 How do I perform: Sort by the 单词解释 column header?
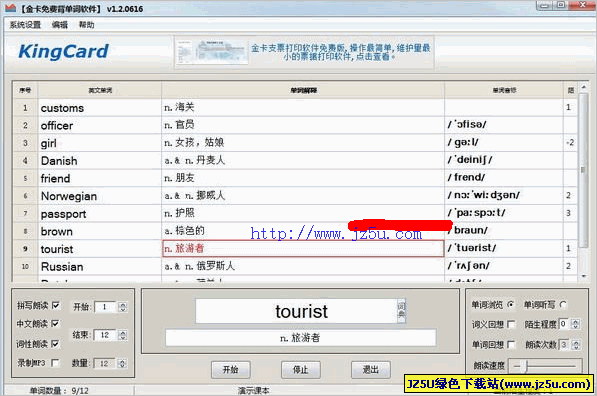point(303,90)
